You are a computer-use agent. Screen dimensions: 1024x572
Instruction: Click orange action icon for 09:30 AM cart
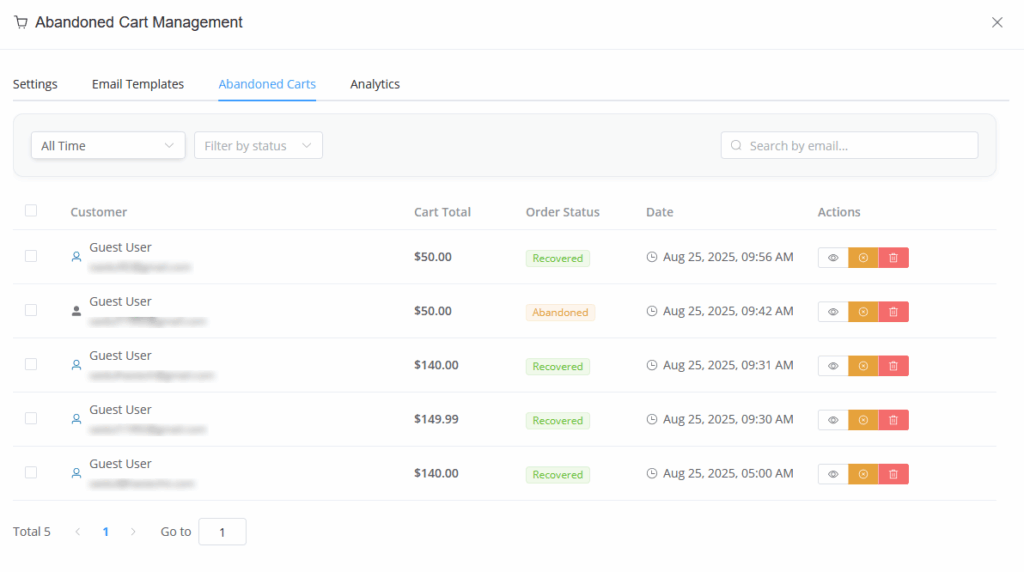[x=863, y=420]
